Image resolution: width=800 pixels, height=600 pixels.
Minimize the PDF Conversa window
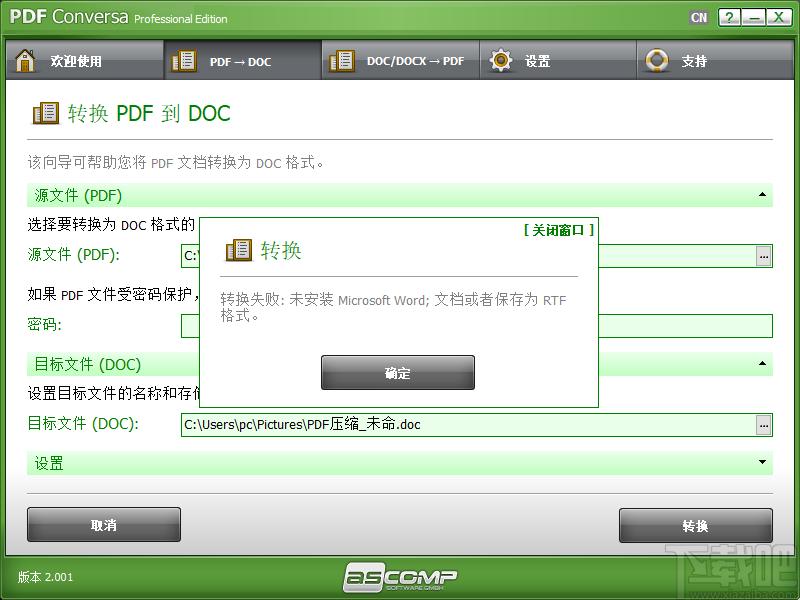[754, 17]
